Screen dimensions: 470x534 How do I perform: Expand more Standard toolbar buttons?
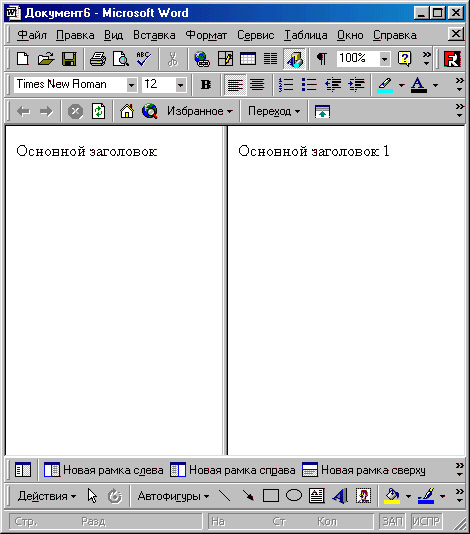(x=426, y=59)
